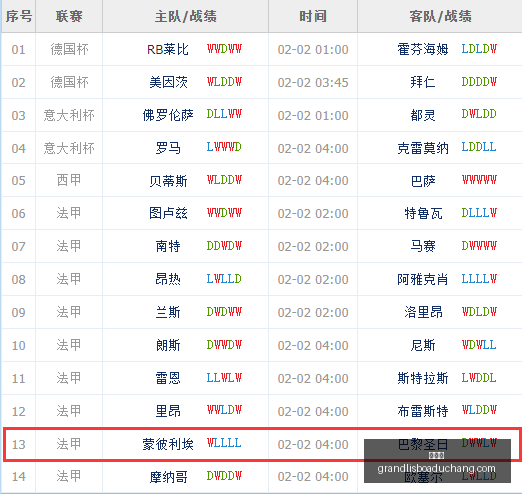Open away team 拜仁
The image size is (522, 494).
point(423,82)
